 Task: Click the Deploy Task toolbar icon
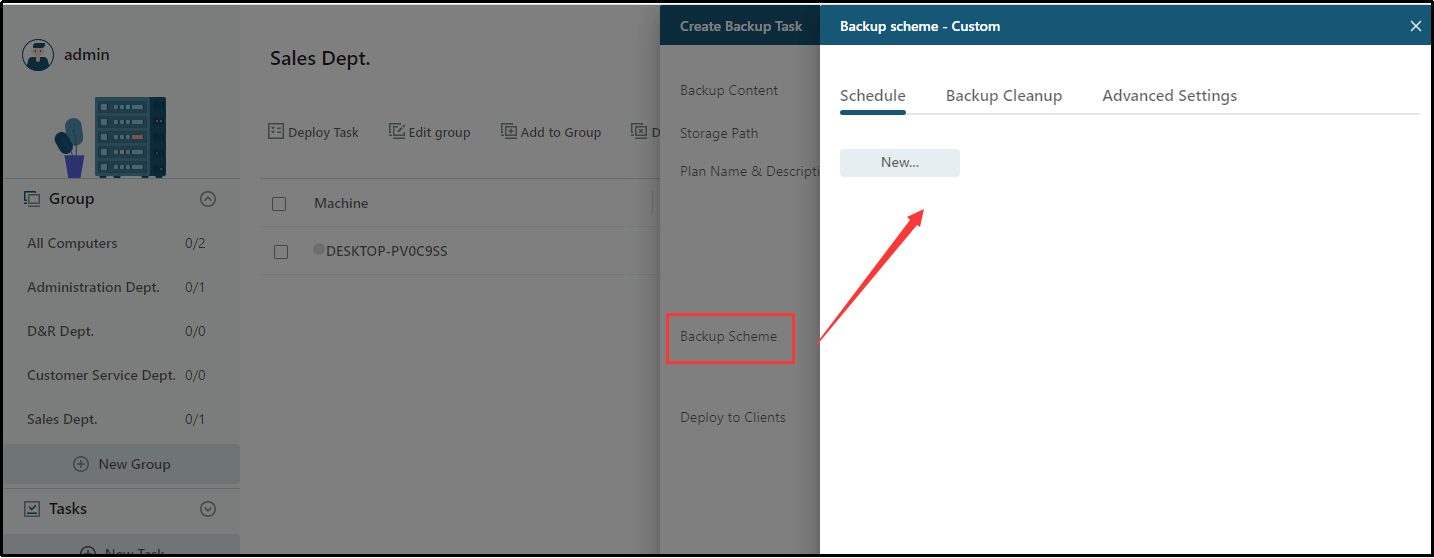click(x=276, y=131)
